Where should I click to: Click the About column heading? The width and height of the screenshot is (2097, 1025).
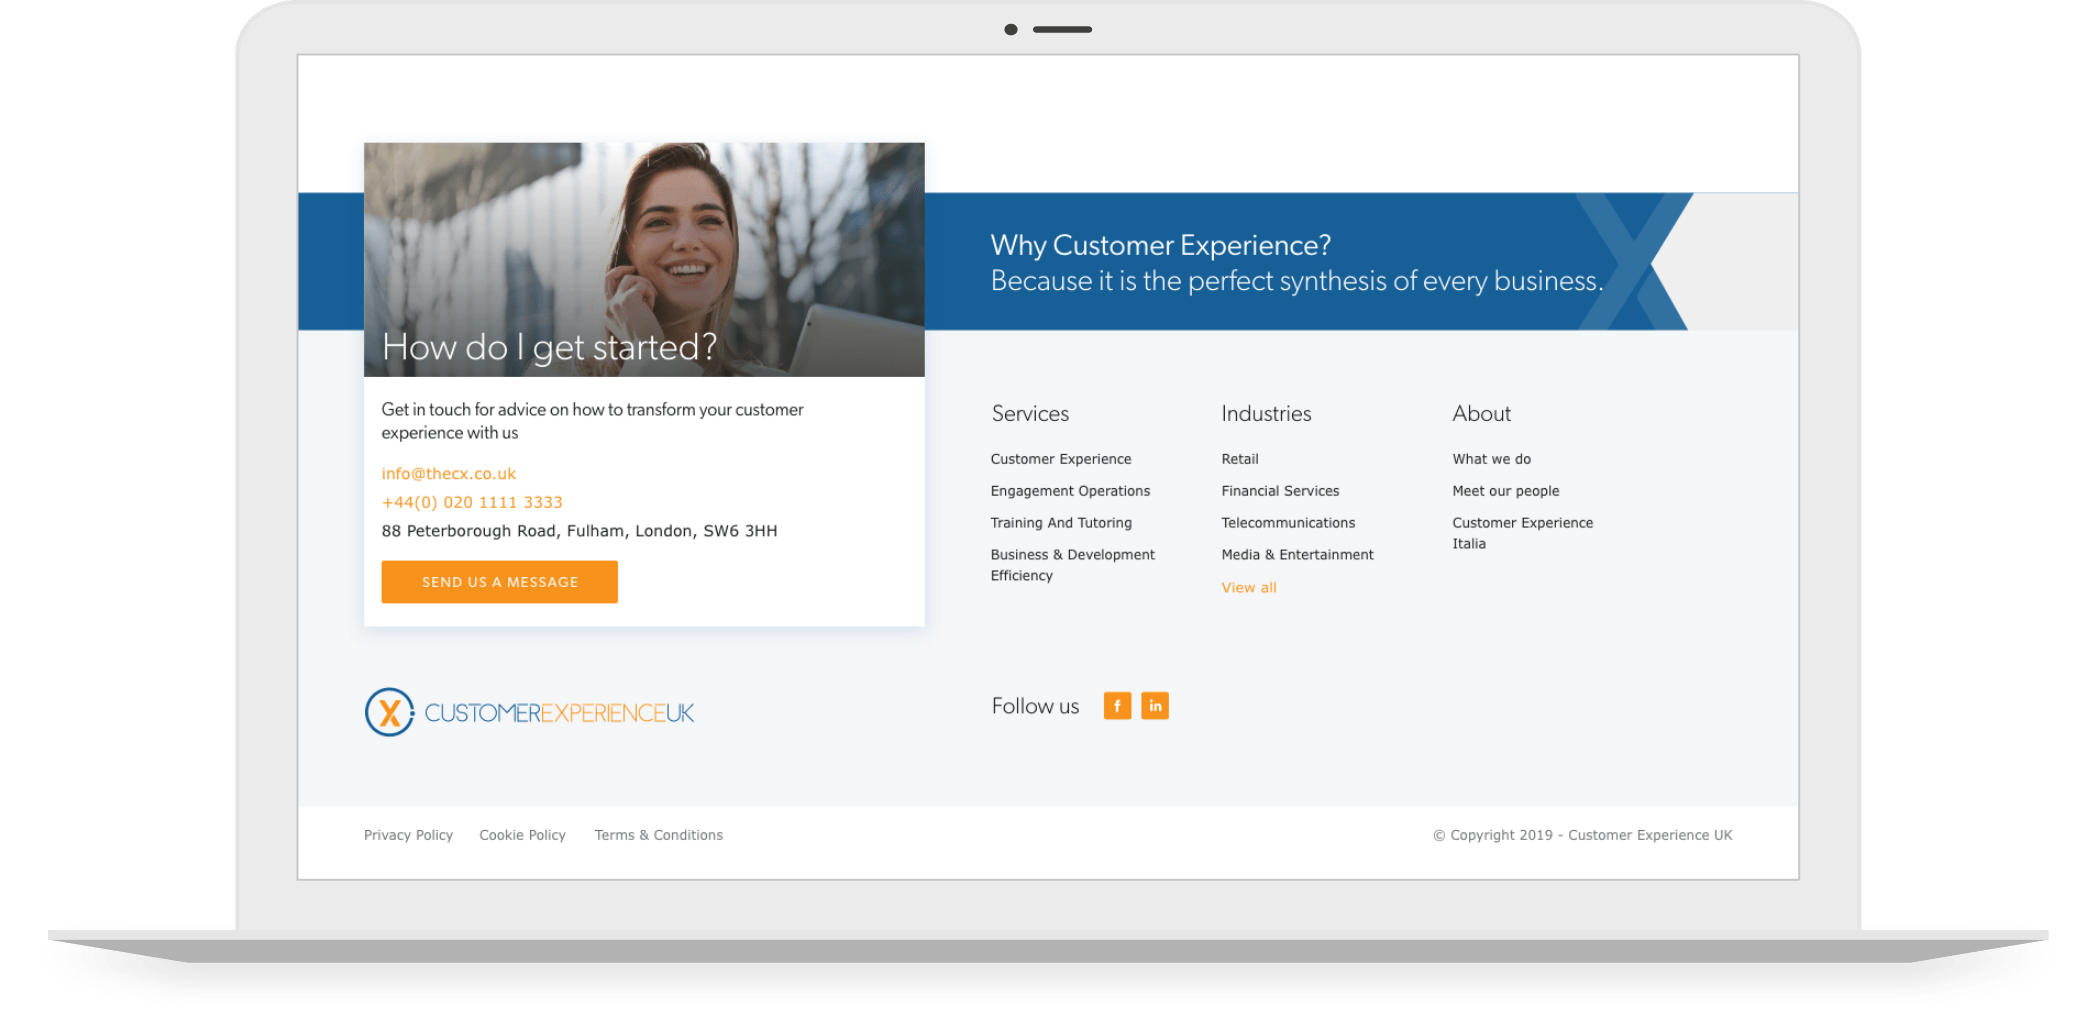1481,414
